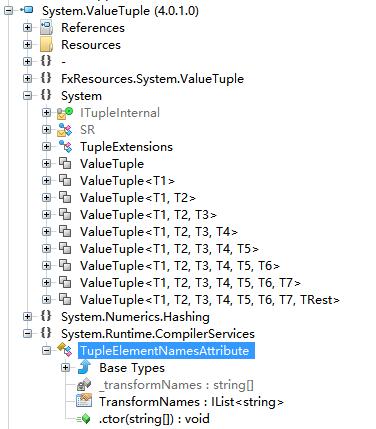Click the SR class icon

coord(65,130)
